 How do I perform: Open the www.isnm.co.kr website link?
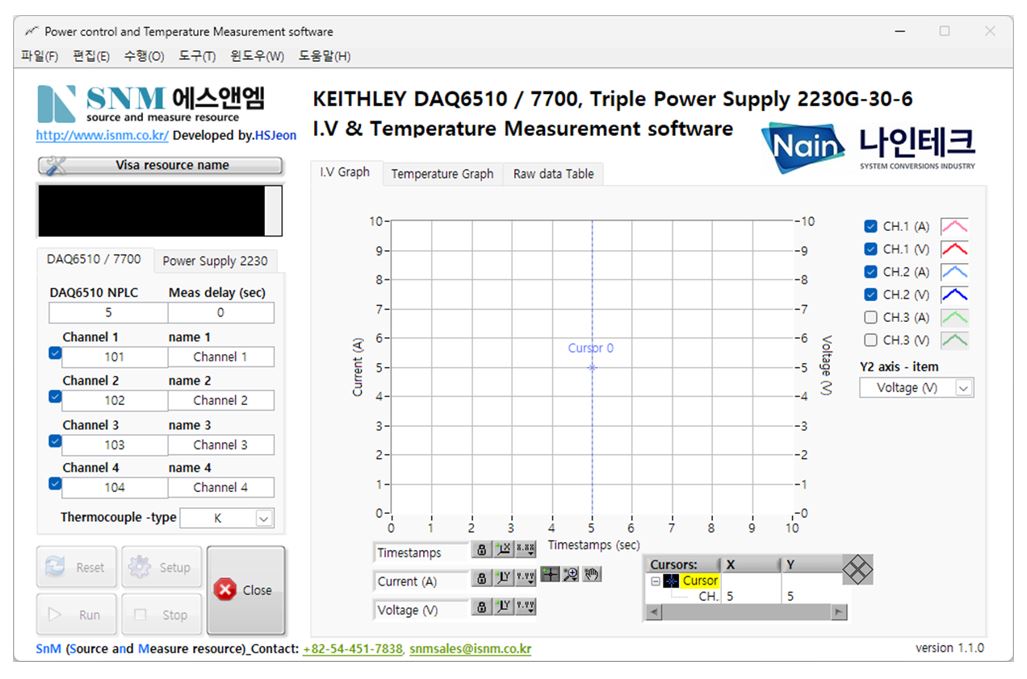click(102, 135)
